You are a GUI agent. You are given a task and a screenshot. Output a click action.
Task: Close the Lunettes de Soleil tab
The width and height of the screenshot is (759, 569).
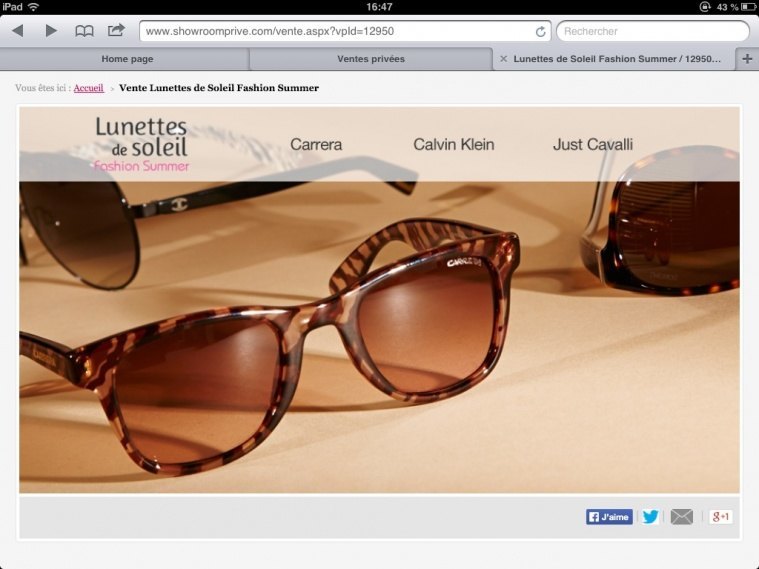(503, 59)
